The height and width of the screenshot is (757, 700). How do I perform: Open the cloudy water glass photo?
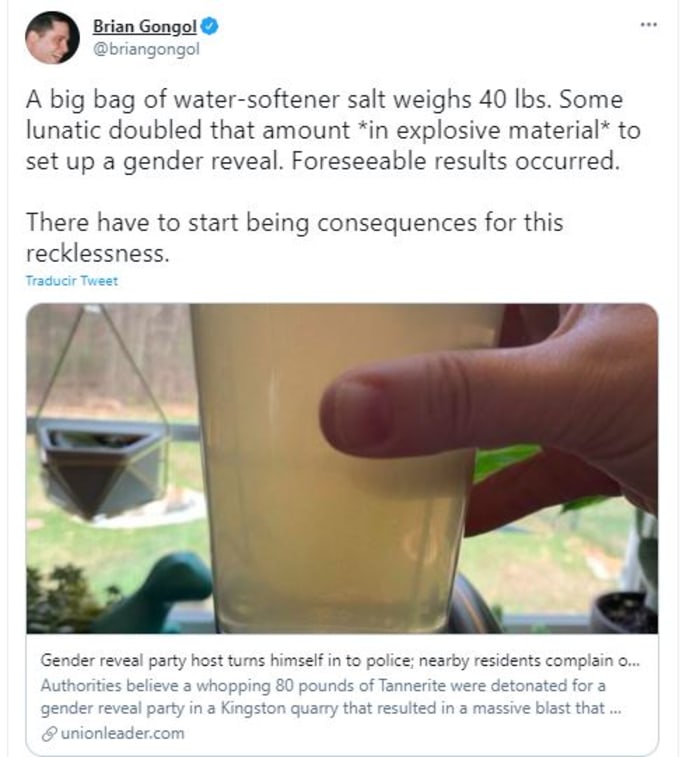click(340, 470)
